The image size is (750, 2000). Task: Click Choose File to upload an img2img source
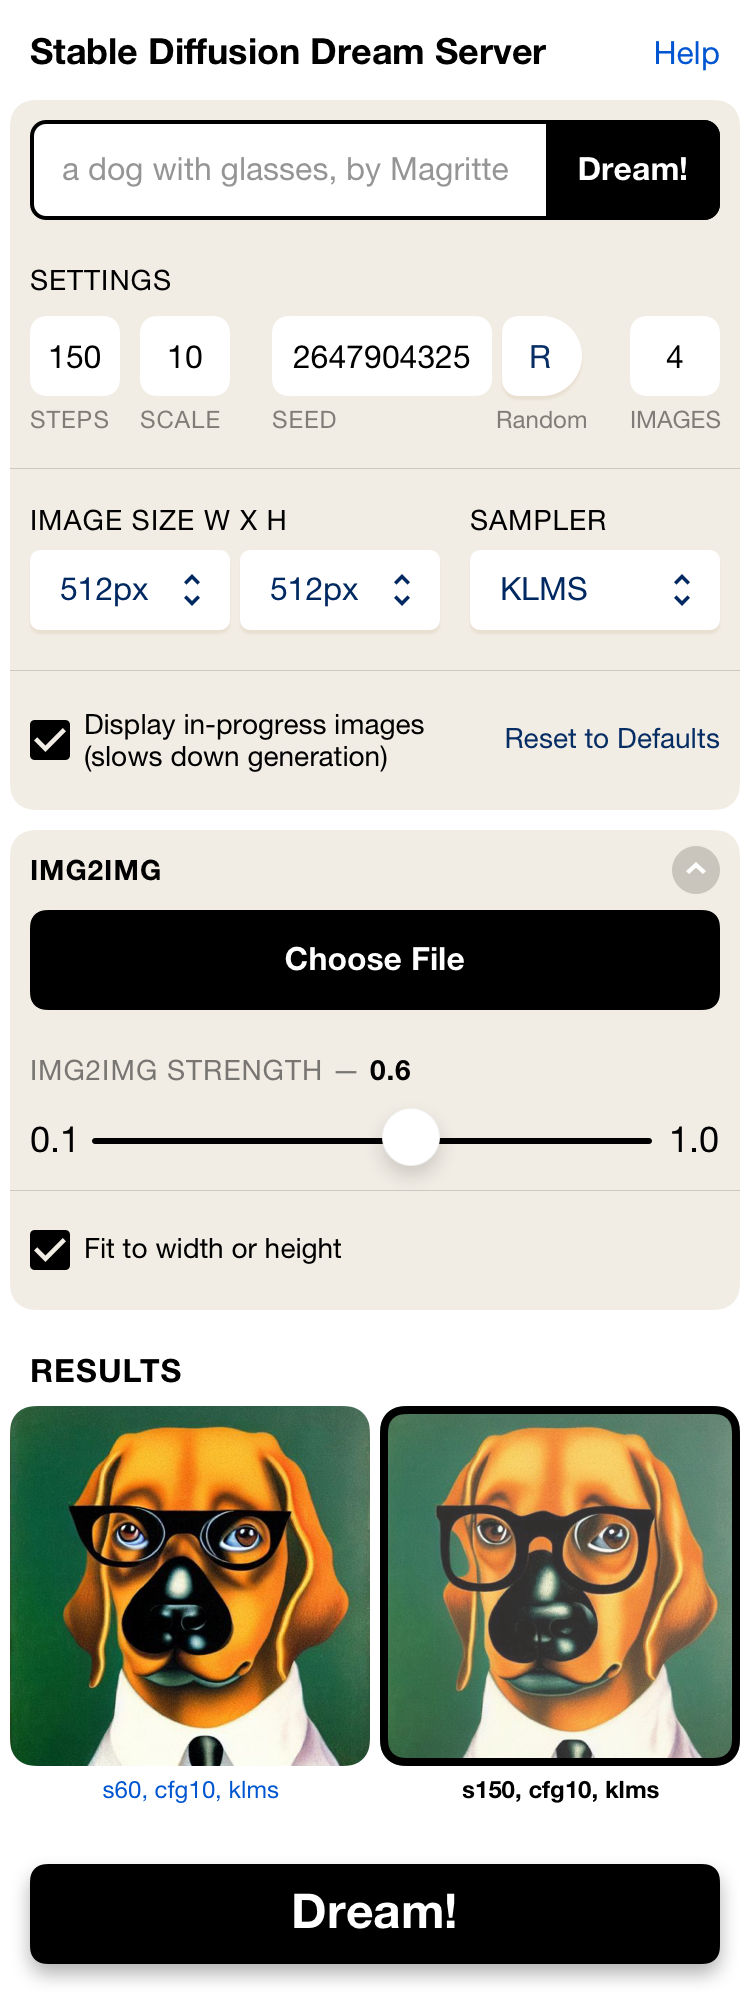[x=374, y=959]
